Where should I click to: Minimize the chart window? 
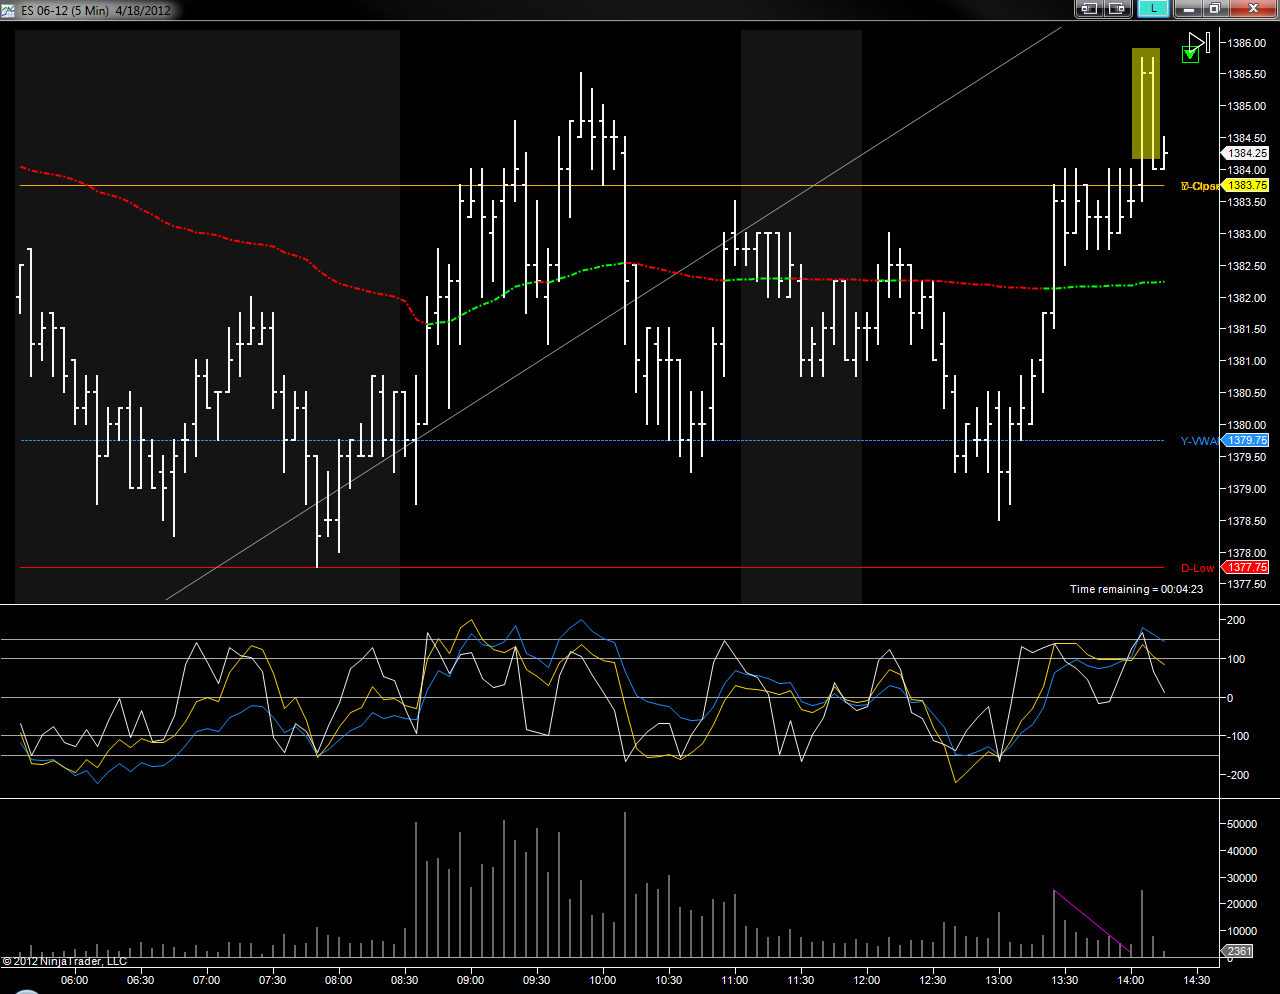point(1188,9)
